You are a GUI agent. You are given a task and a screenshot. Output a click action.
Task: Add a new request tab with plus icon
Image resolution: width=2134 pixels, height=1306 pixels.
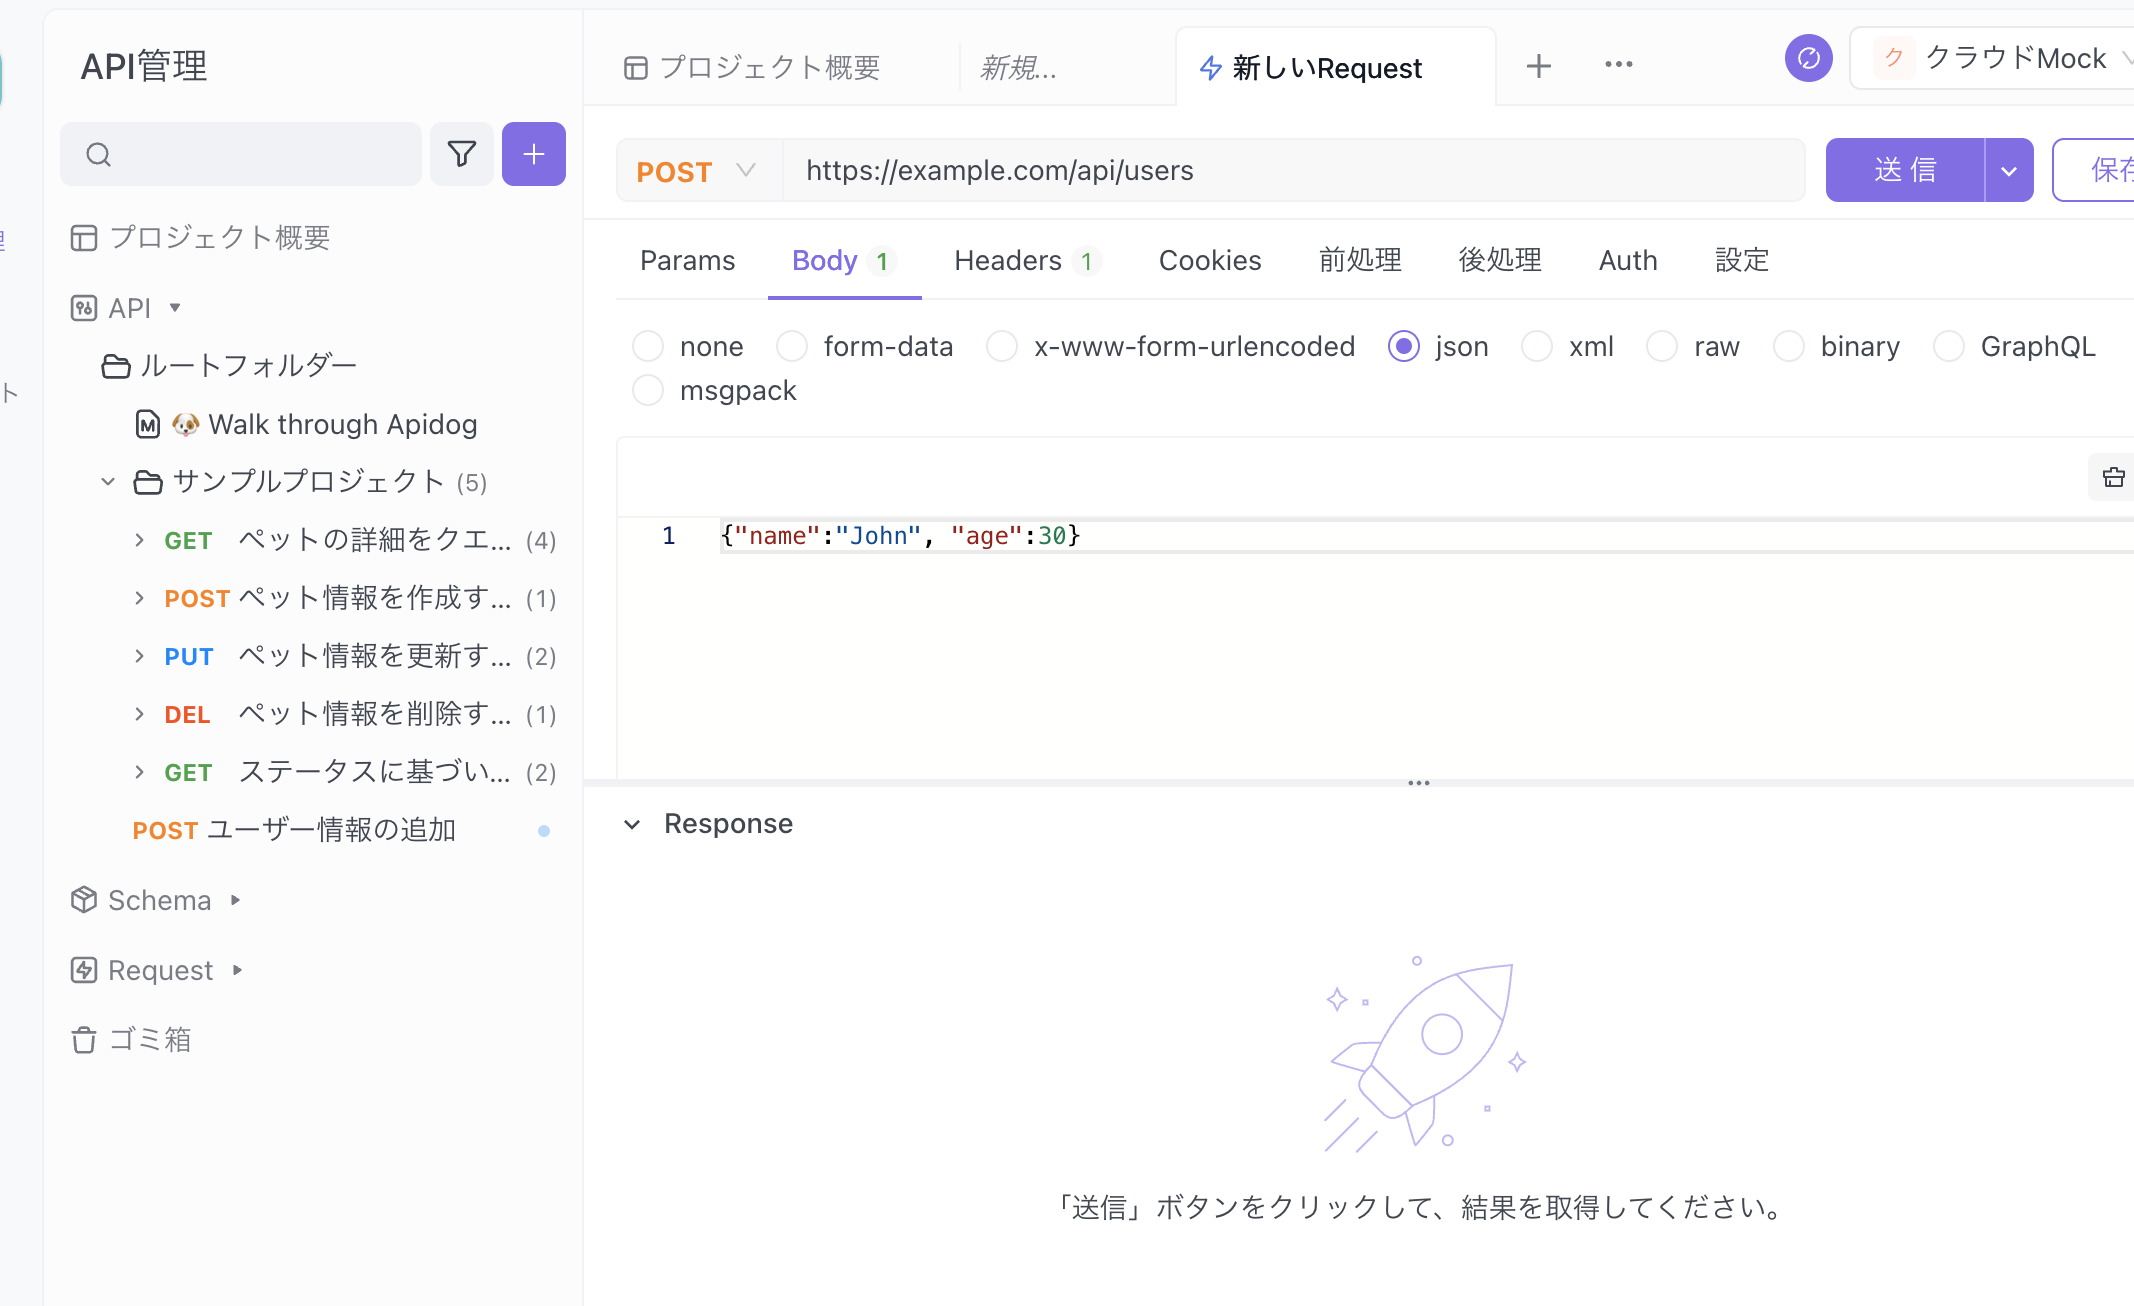coord(1538,65)
